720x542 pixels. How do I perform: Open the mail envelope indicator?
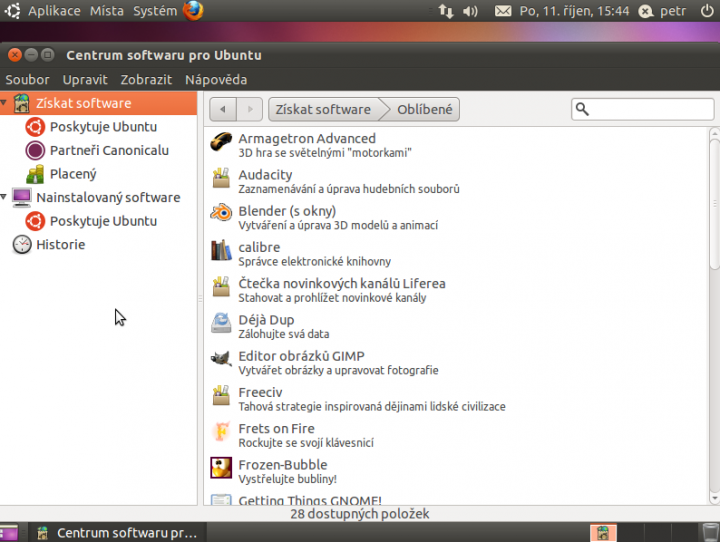tap(503, 11)
